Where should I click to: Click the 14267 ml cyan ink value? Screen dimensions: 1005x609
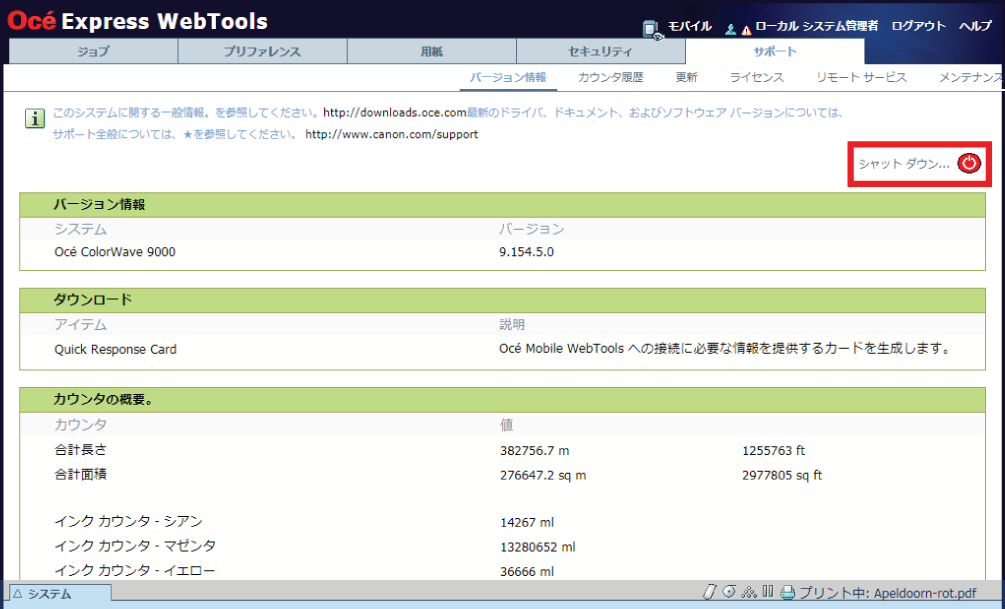point(527,522)
